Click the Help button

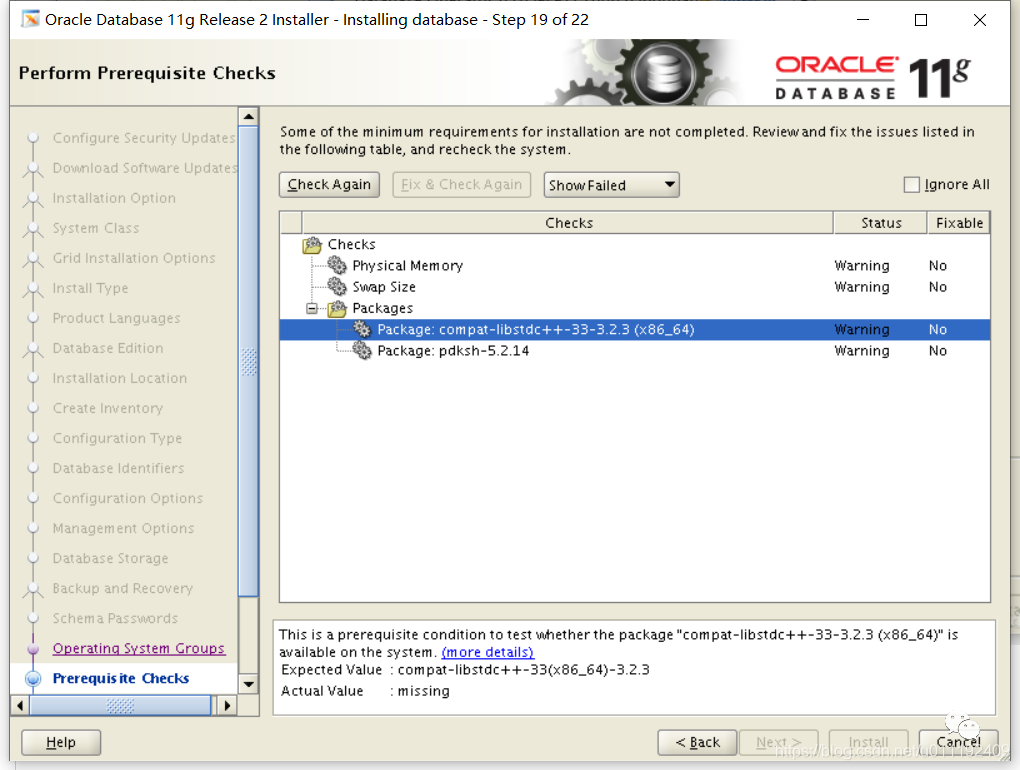(x=61, y=742)
